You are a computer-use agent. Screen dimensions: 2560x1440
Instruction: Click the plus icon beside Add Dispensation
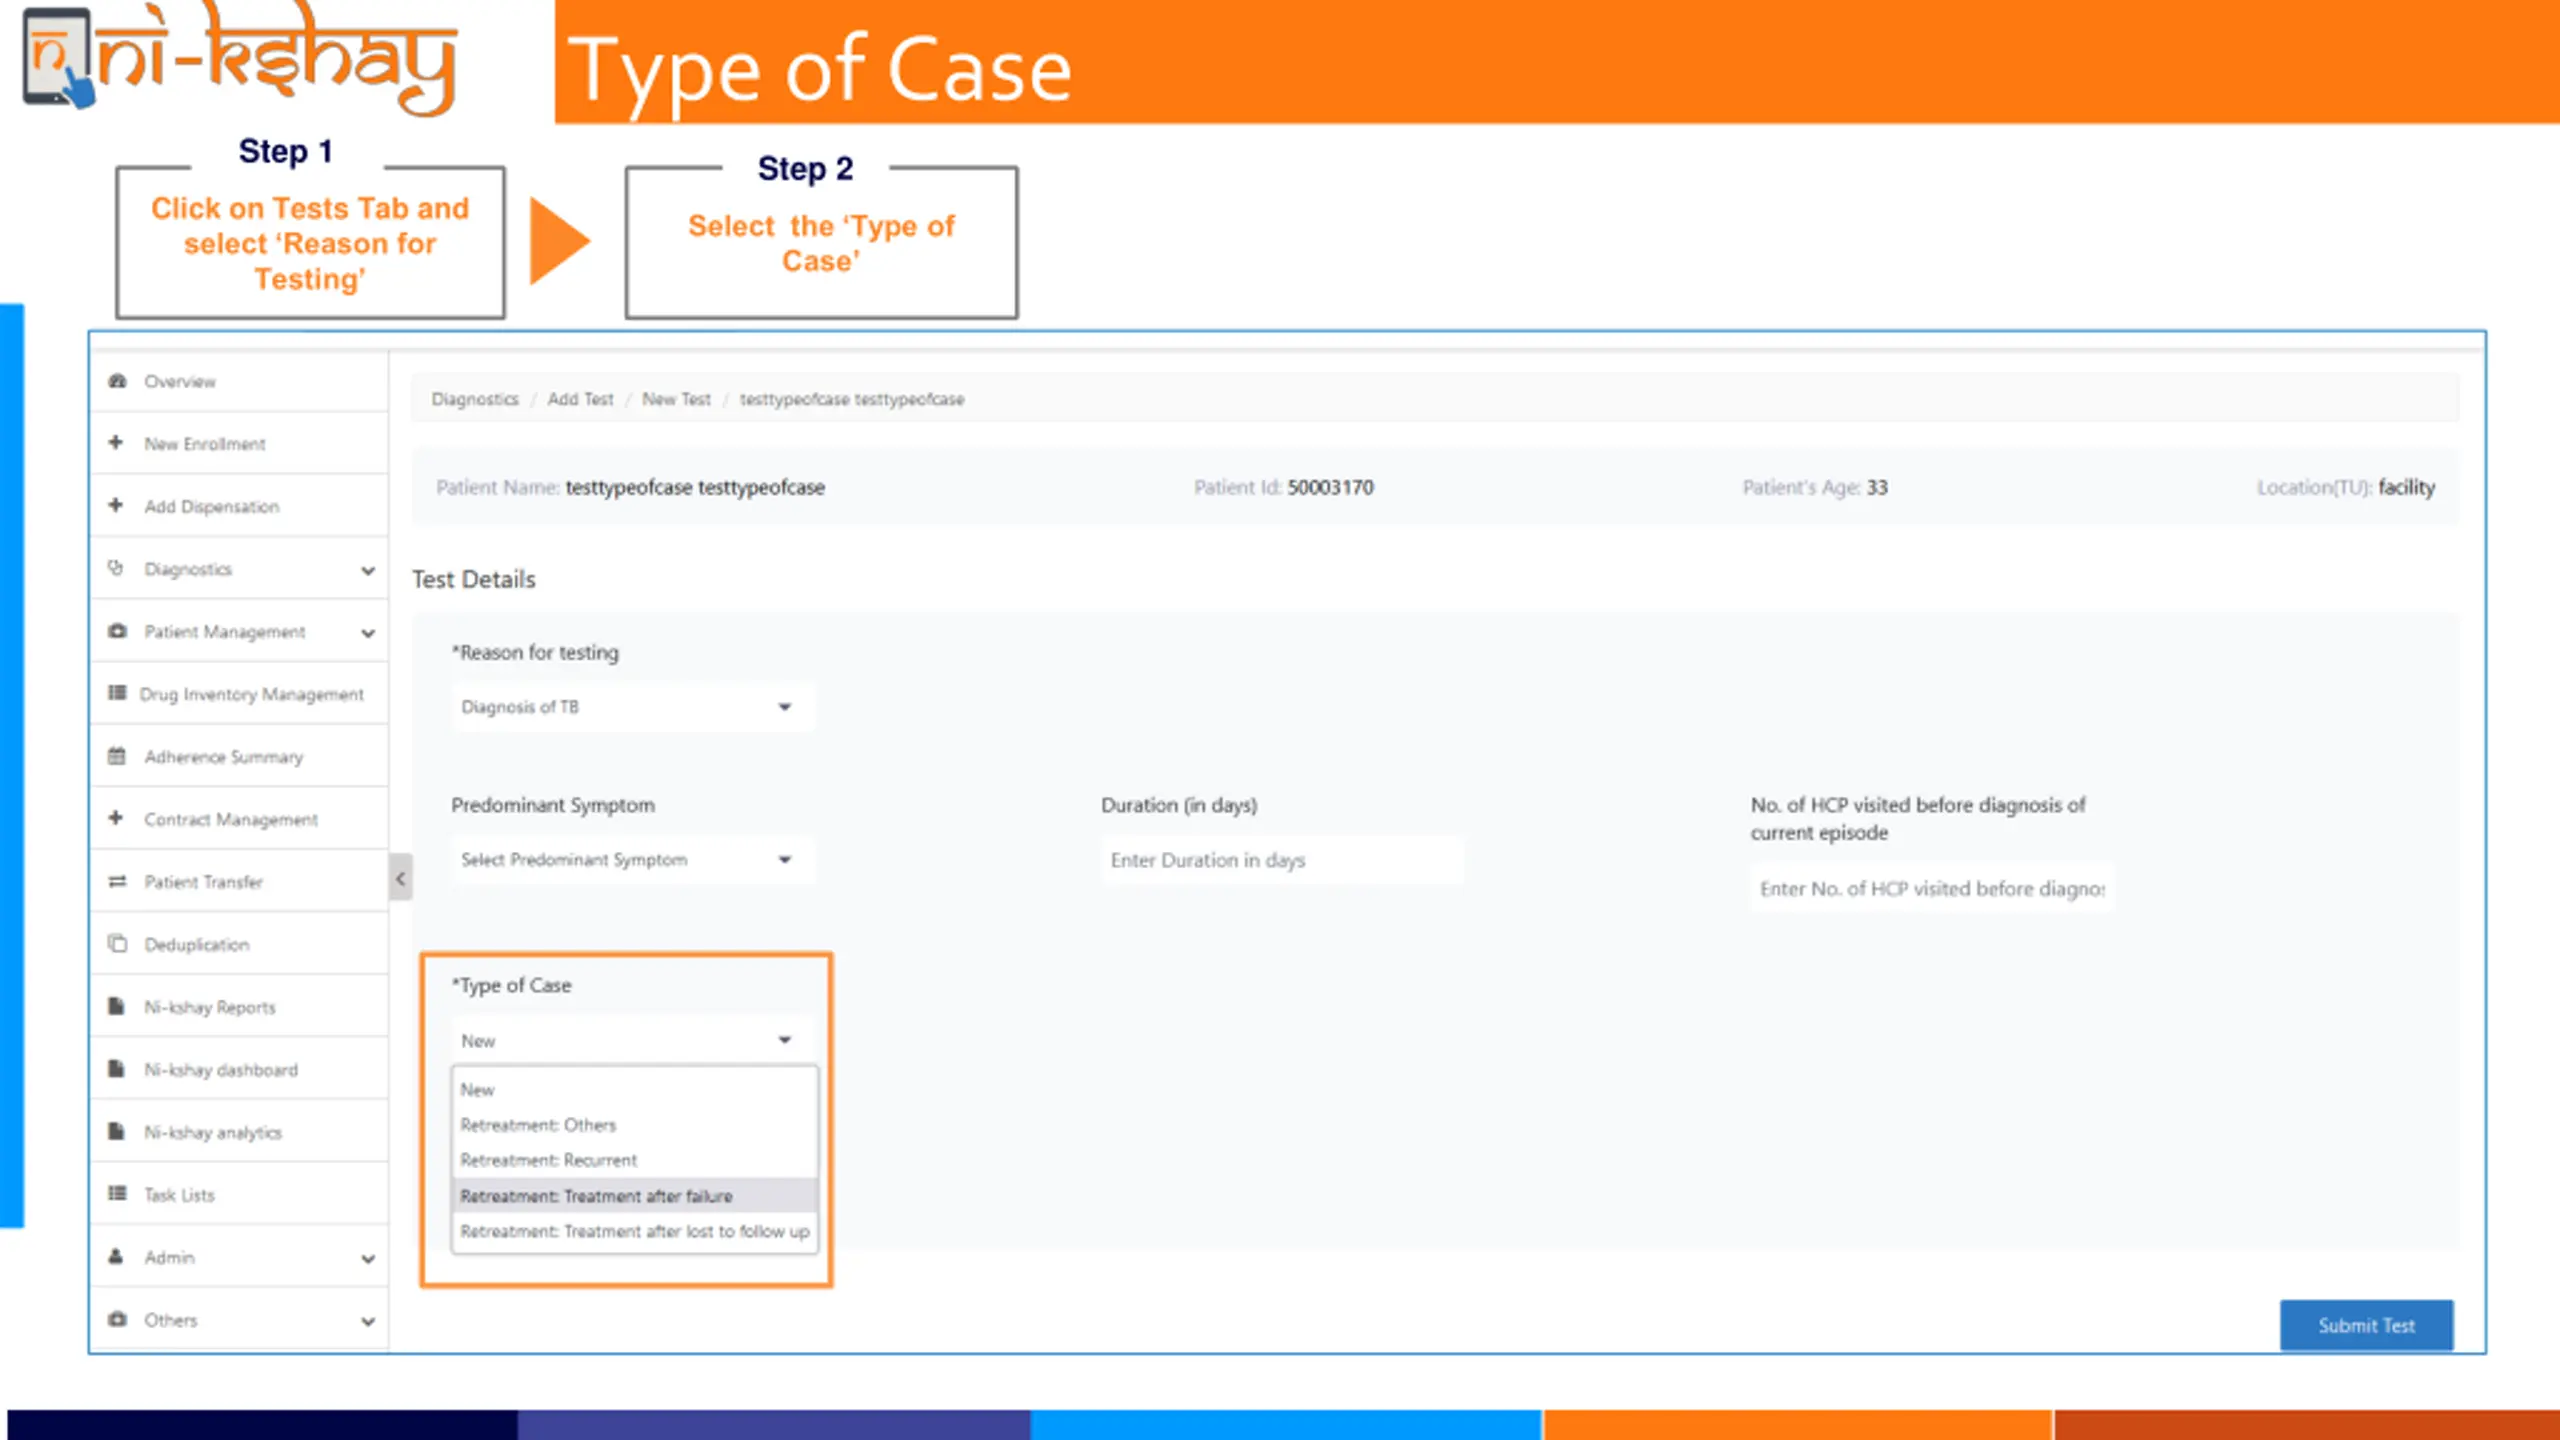[x=116, y=505]
